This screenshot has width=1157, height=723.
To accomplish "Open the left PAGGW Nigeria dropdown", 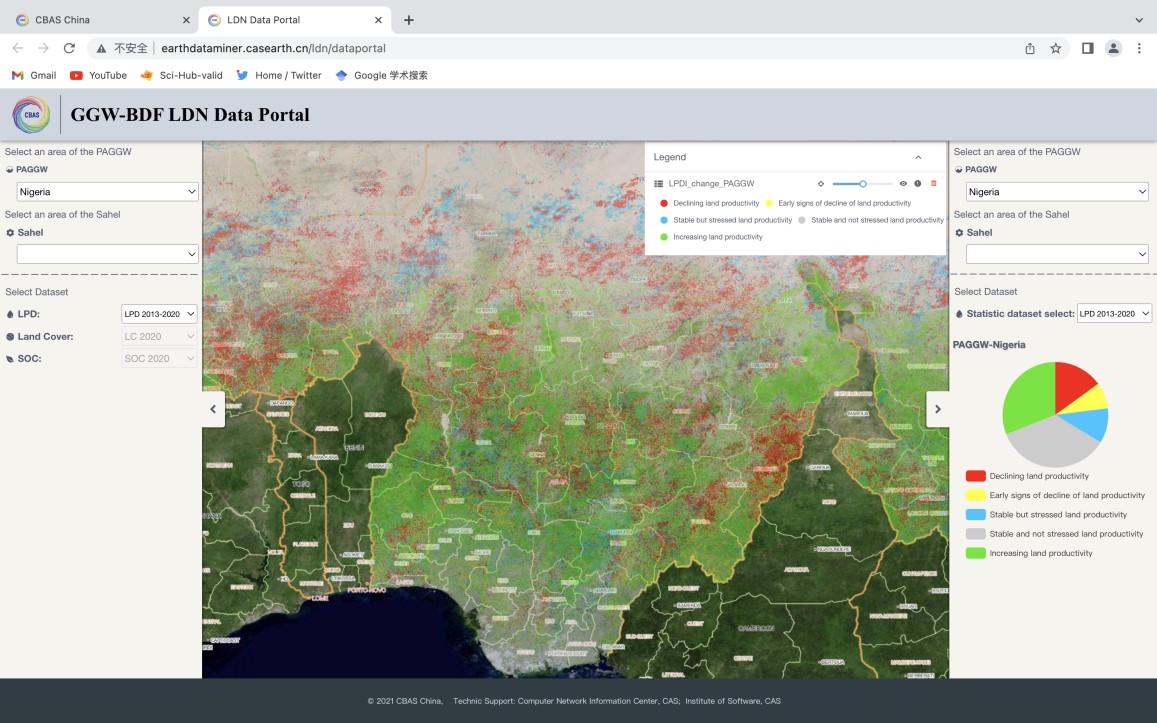I will (107, 192).
